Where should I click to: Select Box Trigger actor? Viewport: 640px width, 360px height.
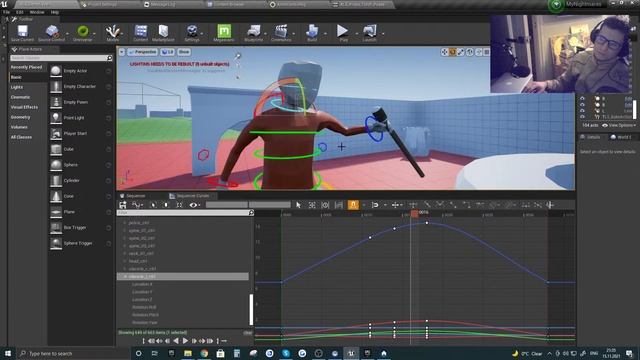click(56, 227)
